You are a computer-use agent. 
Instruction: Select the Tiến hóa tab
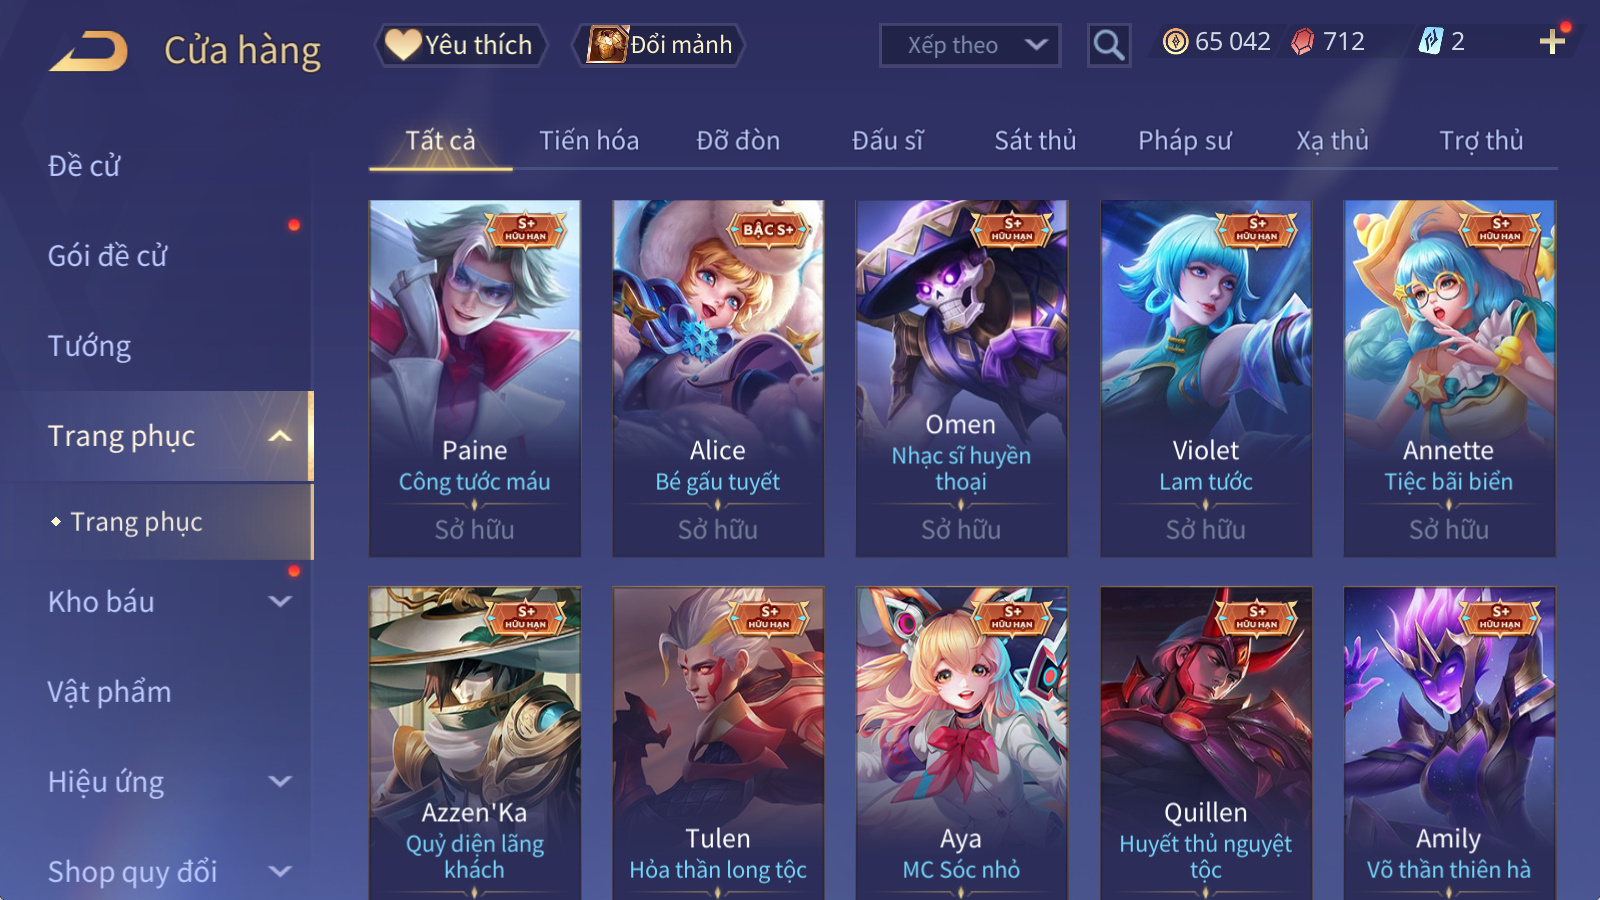589,141
